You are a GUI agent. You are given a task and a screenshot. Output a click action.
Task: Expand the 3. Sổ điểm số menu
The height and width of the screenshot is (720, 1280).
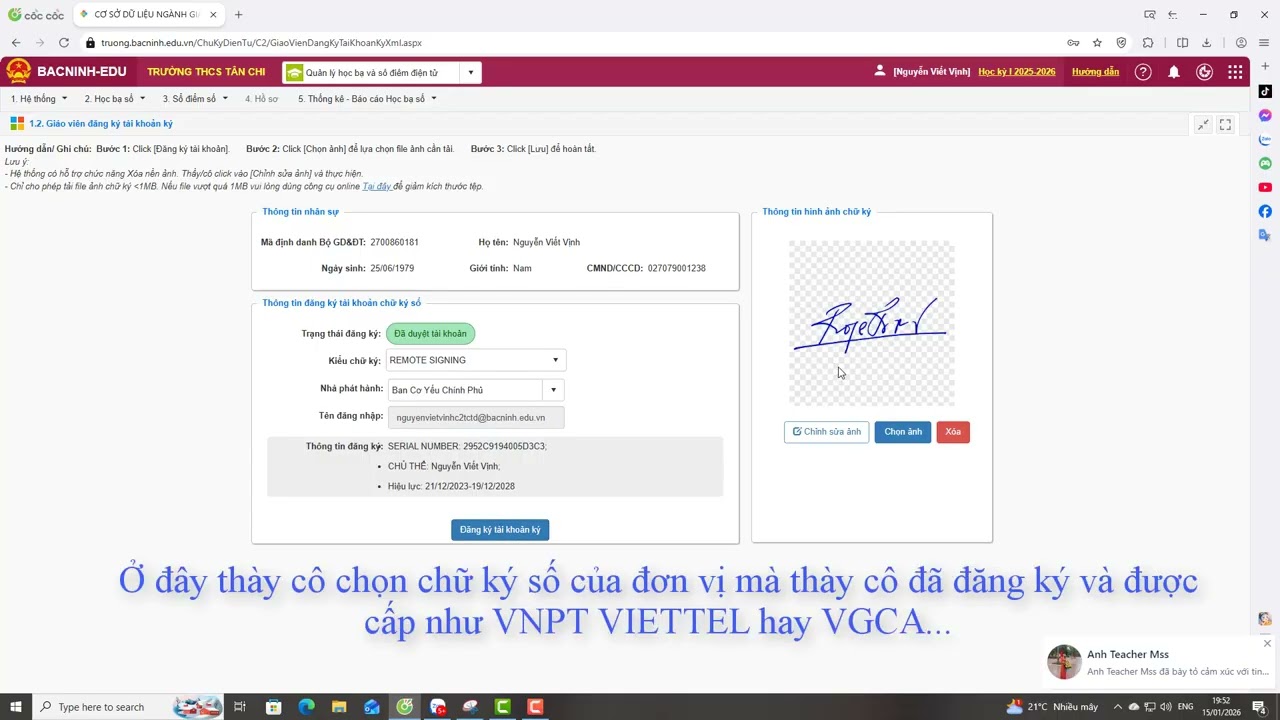[x=195, y=99]
